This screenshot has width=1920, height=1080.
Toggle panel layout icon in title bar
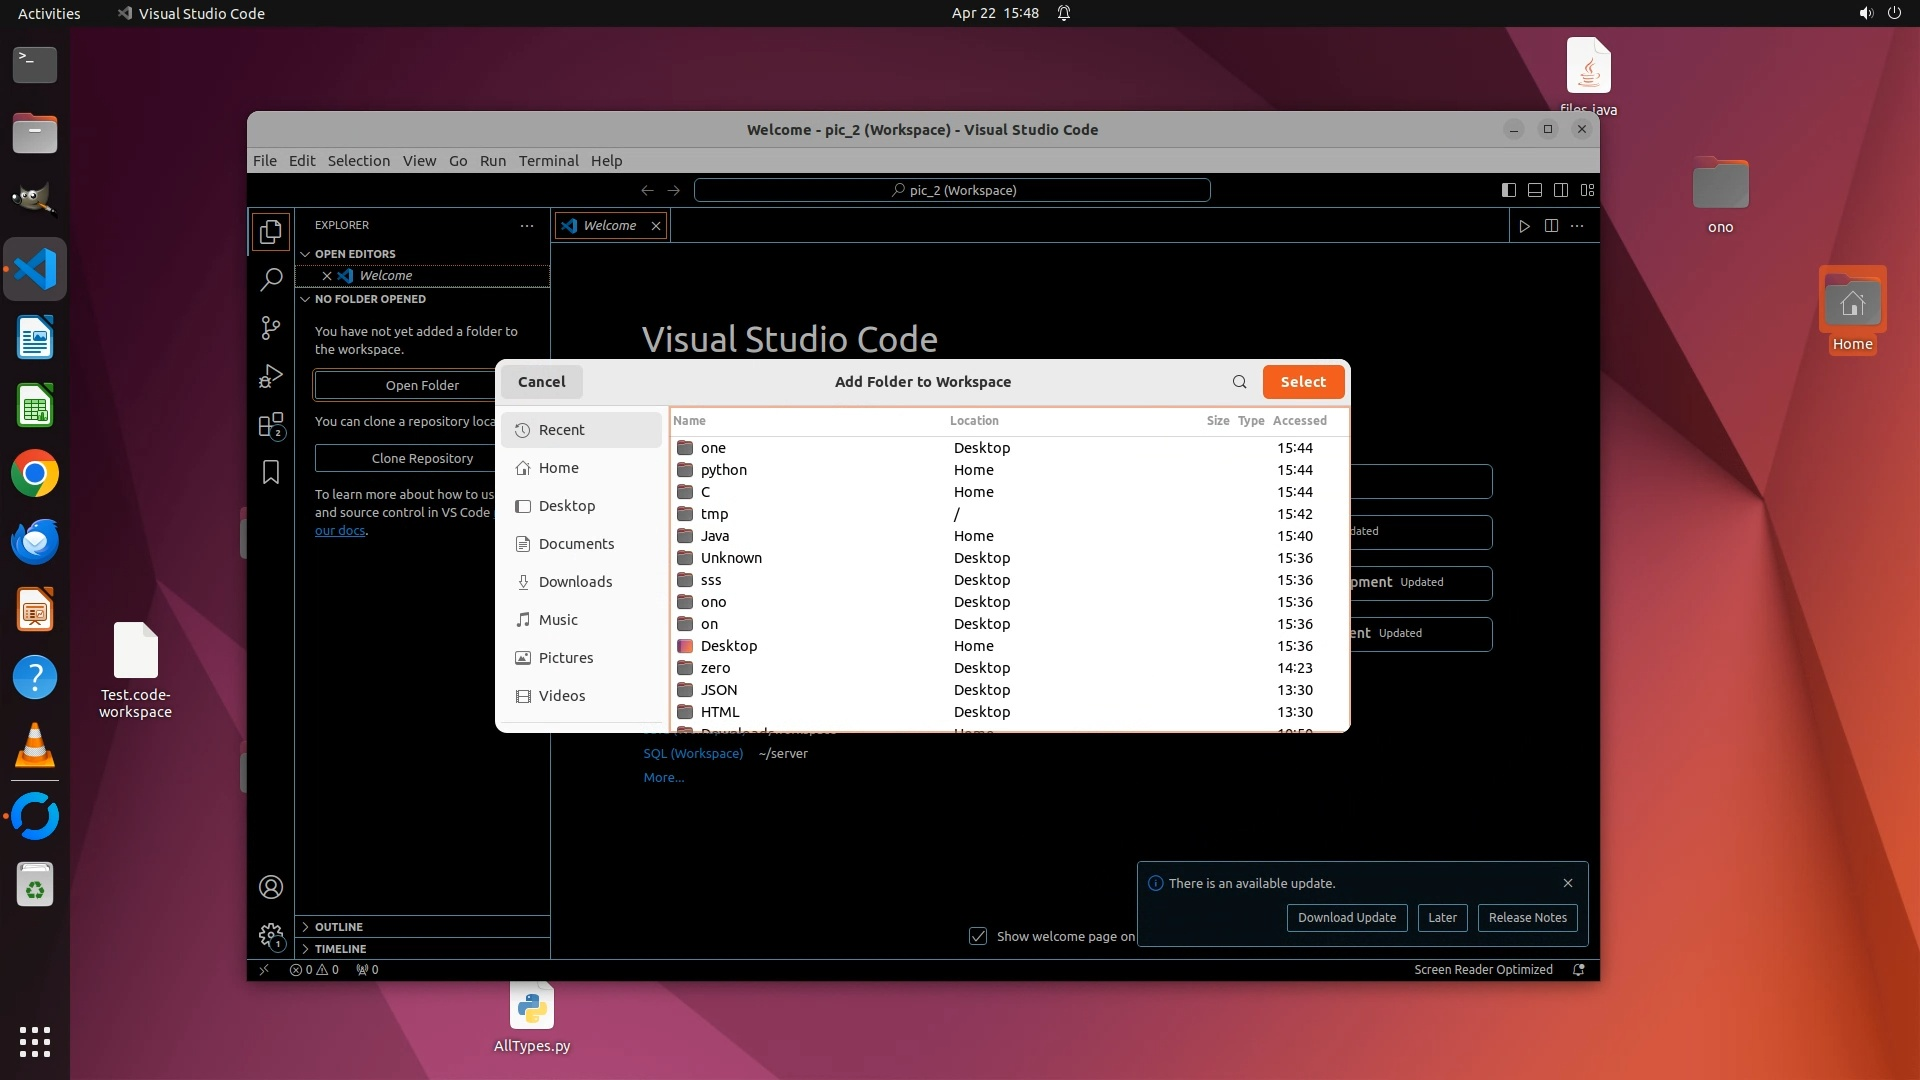(1535, 190)
